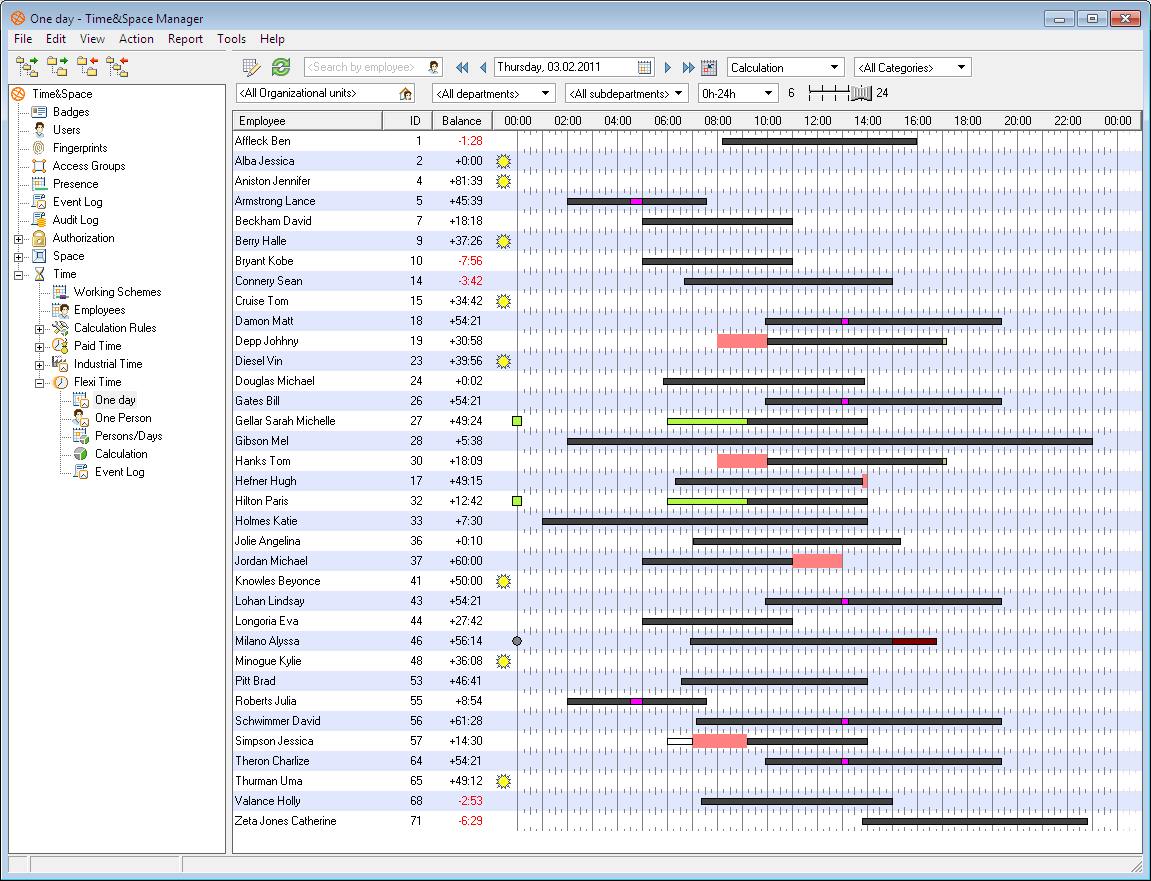Select Calculation under Flexi Time
This screenshot has width=1151, height=881.
pos(121,454)
